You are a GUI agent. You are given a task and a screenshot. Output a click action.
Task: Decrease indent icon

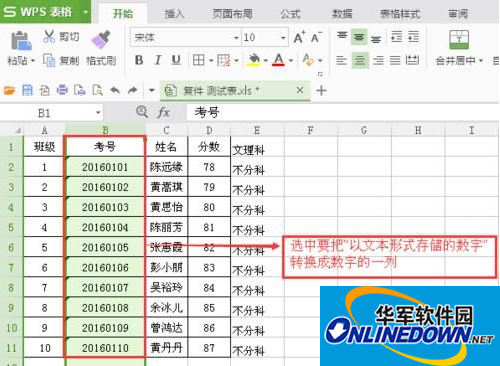coord(397,37)
